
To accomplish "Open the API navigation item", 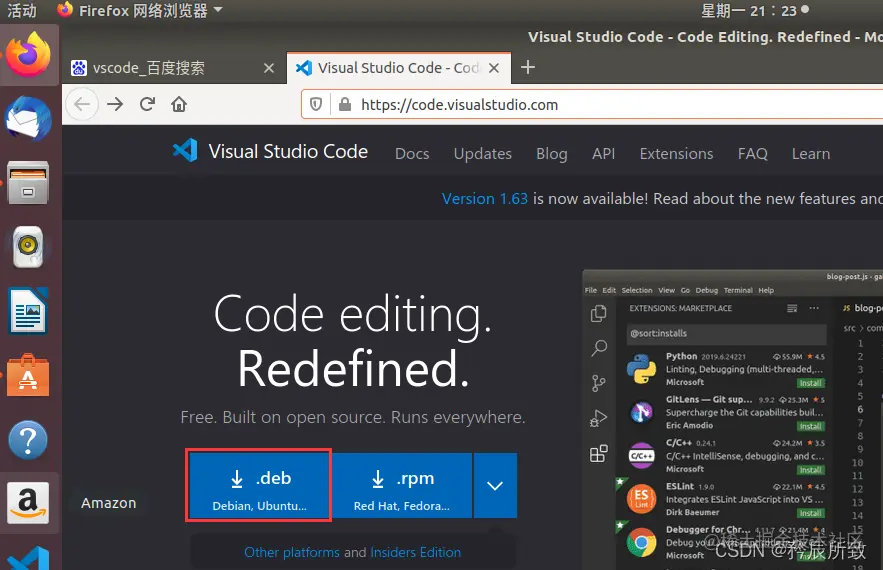I will coord(603,153).
